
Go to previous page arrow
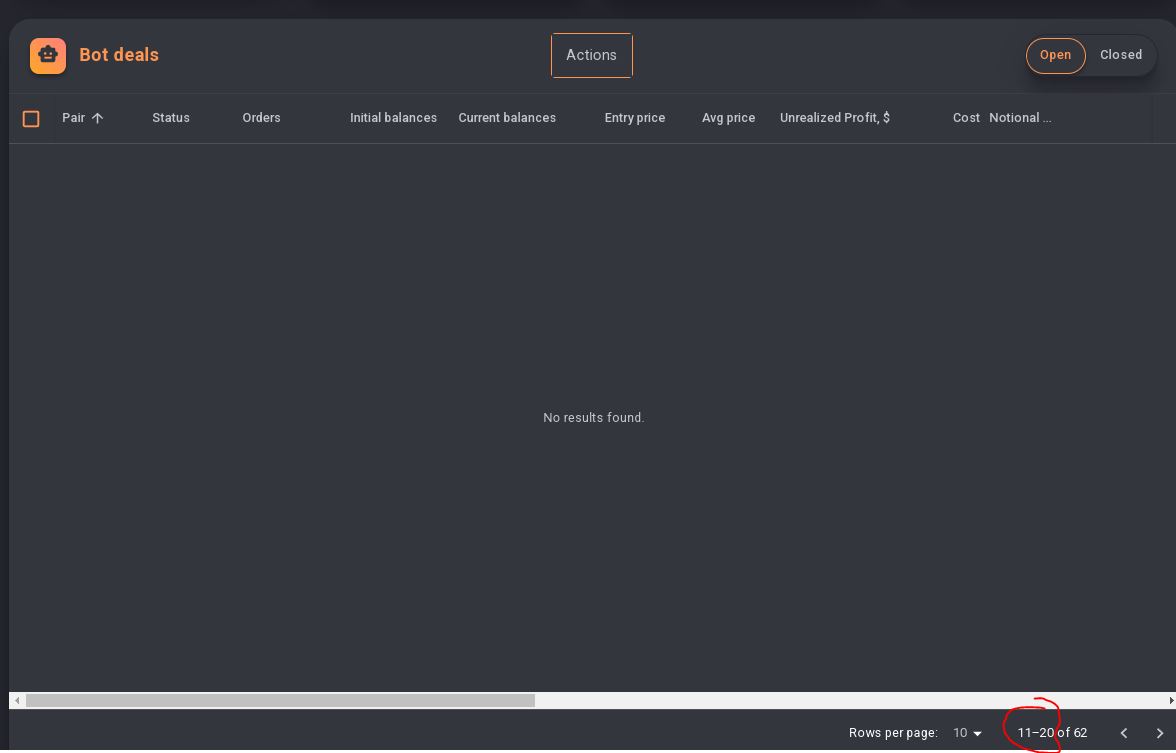click(1124, 733)
